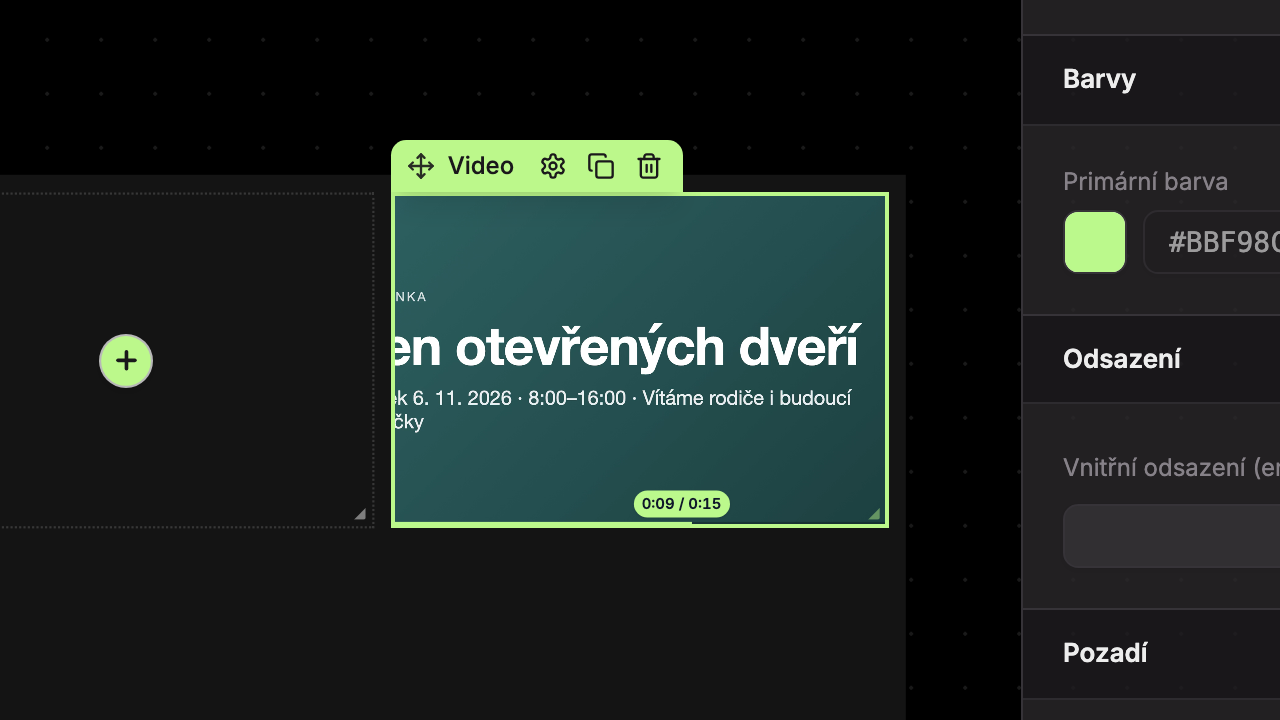This screenshot has width=1280, height=720.
Task: Collapse the Barvy section
Action: point(1151,80)
